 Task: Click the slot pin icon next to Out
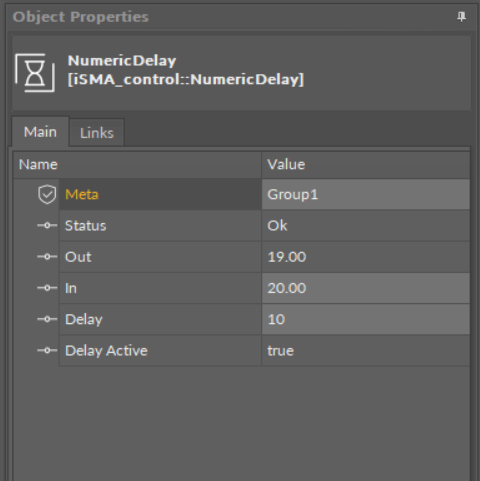click(47, 257)
